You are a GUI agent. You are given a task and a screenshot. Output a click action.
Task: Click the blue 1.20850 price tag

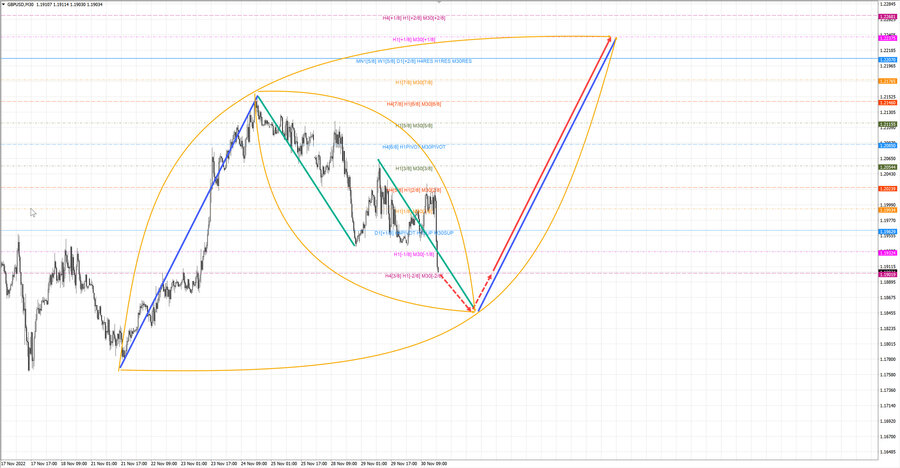pos(888,145)
